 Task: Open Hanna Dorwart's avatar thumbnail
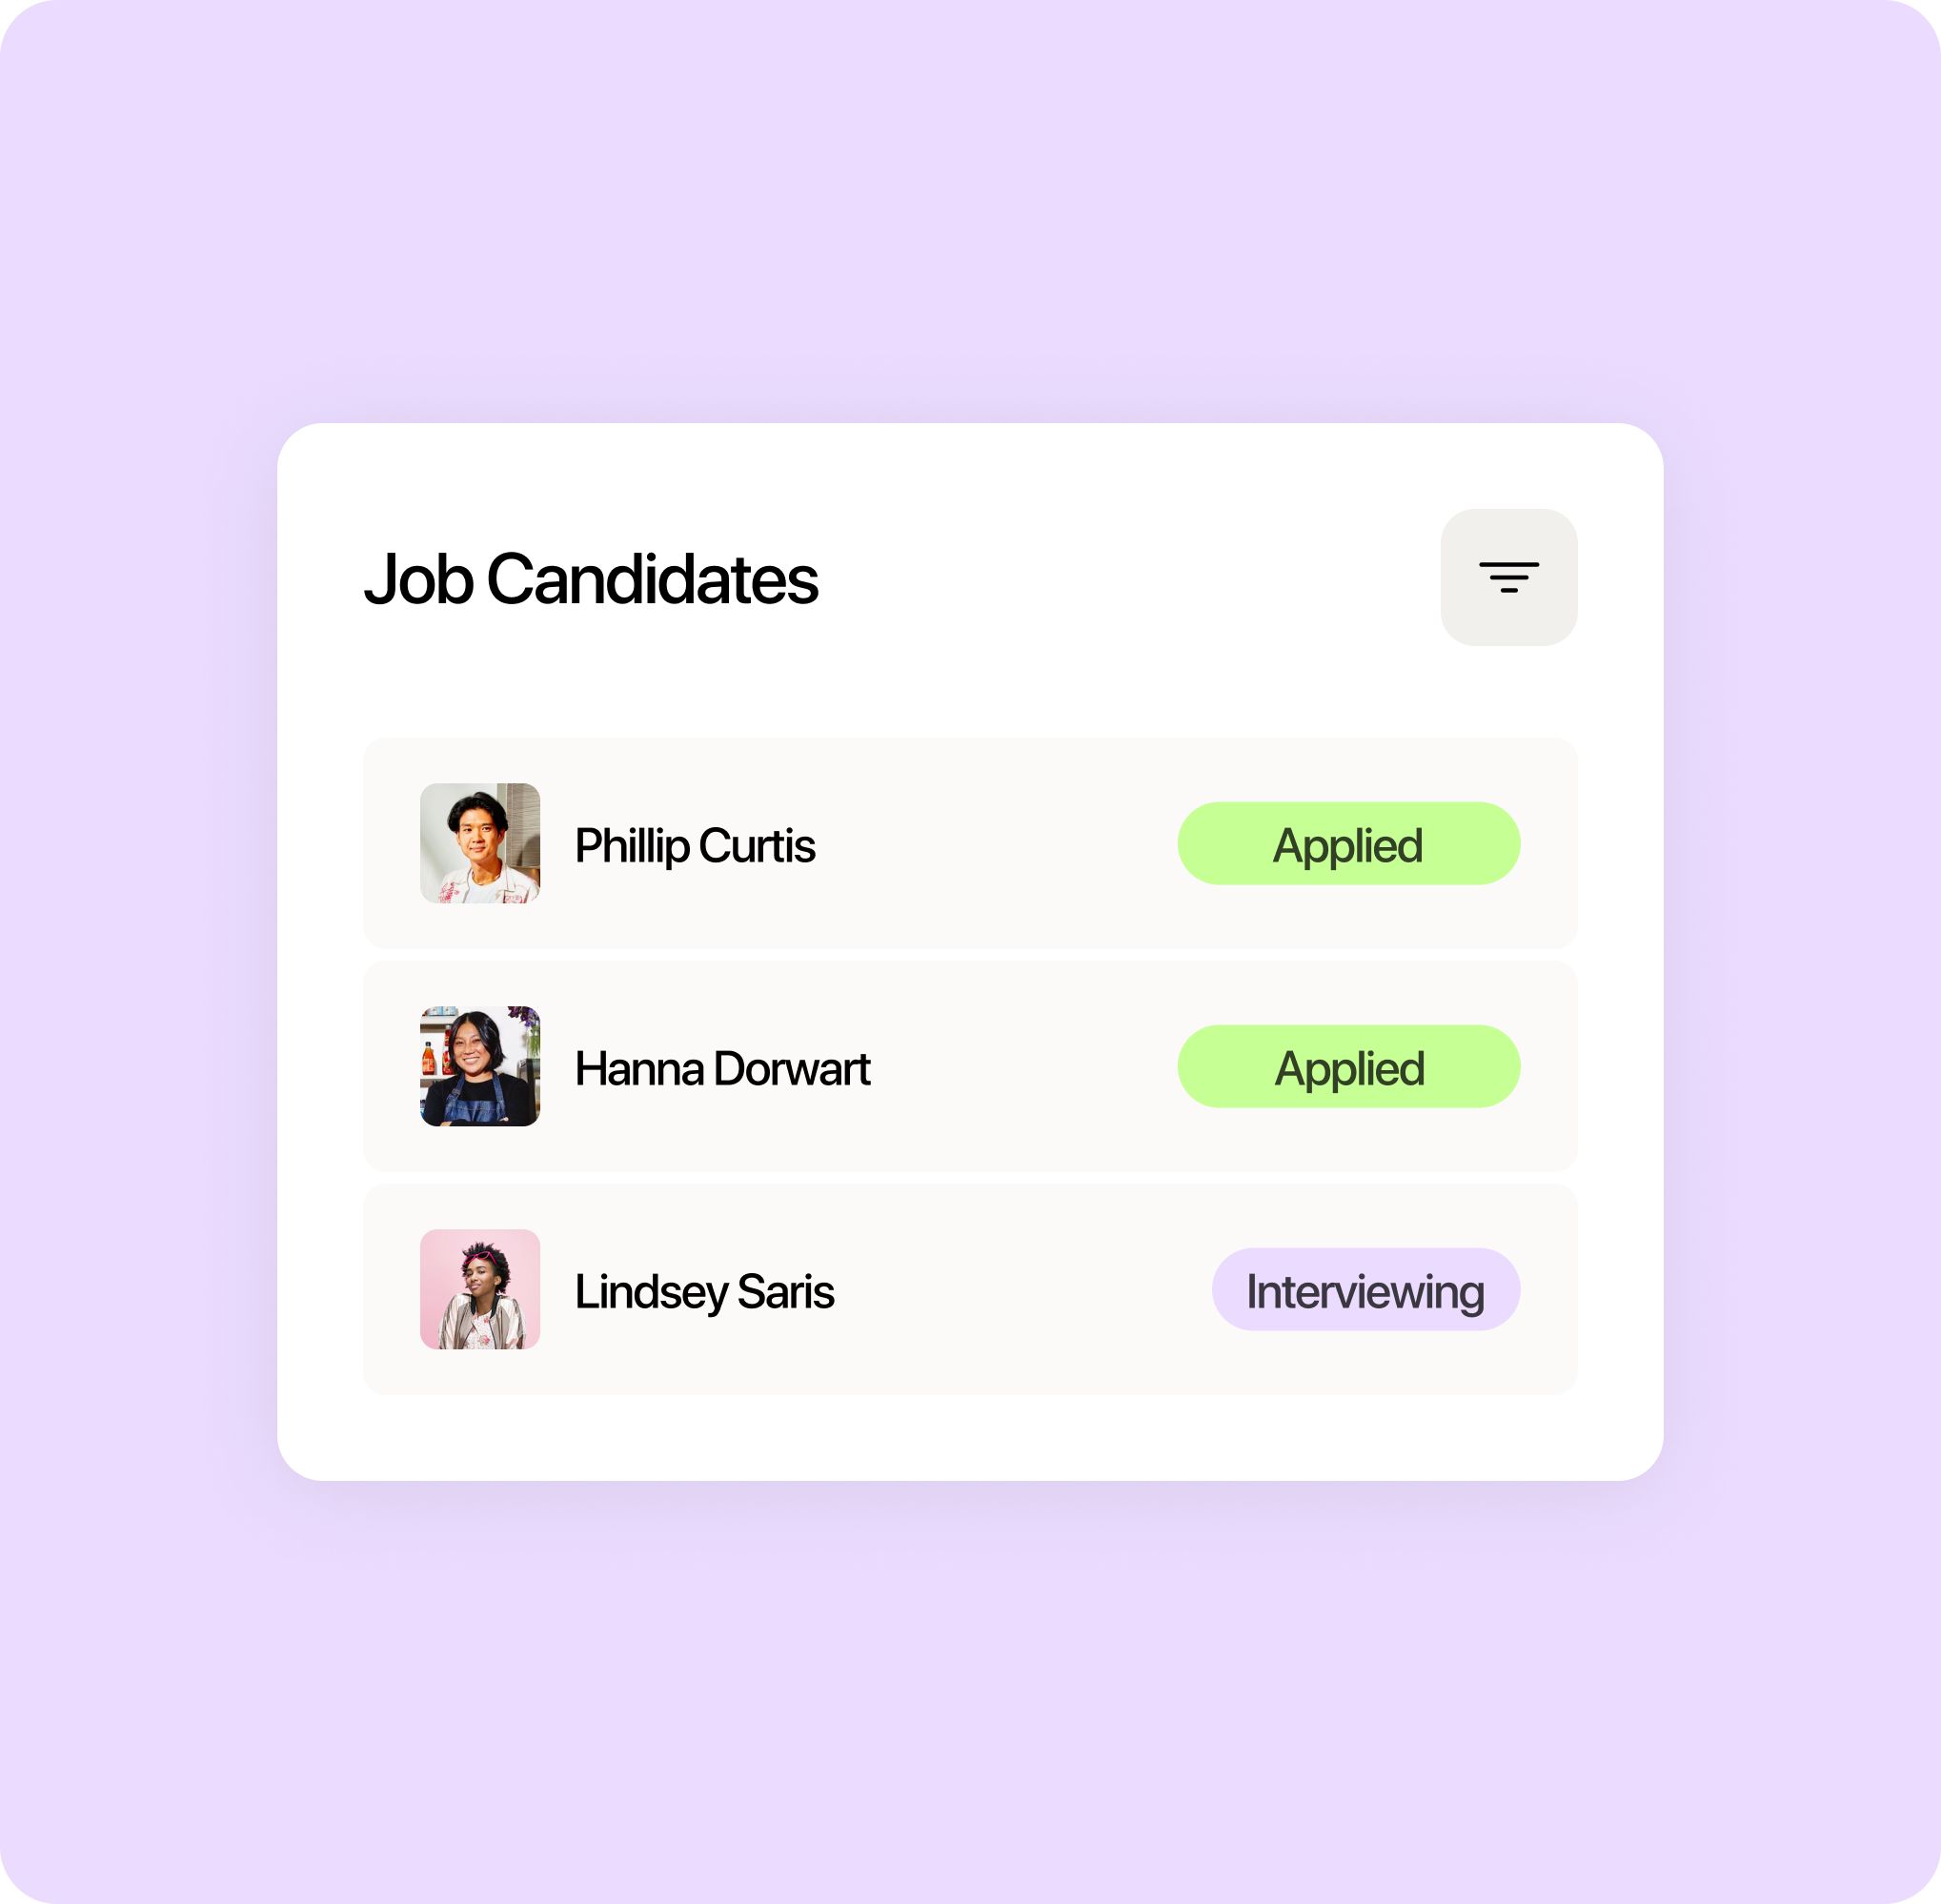(x=480, y=1067)
